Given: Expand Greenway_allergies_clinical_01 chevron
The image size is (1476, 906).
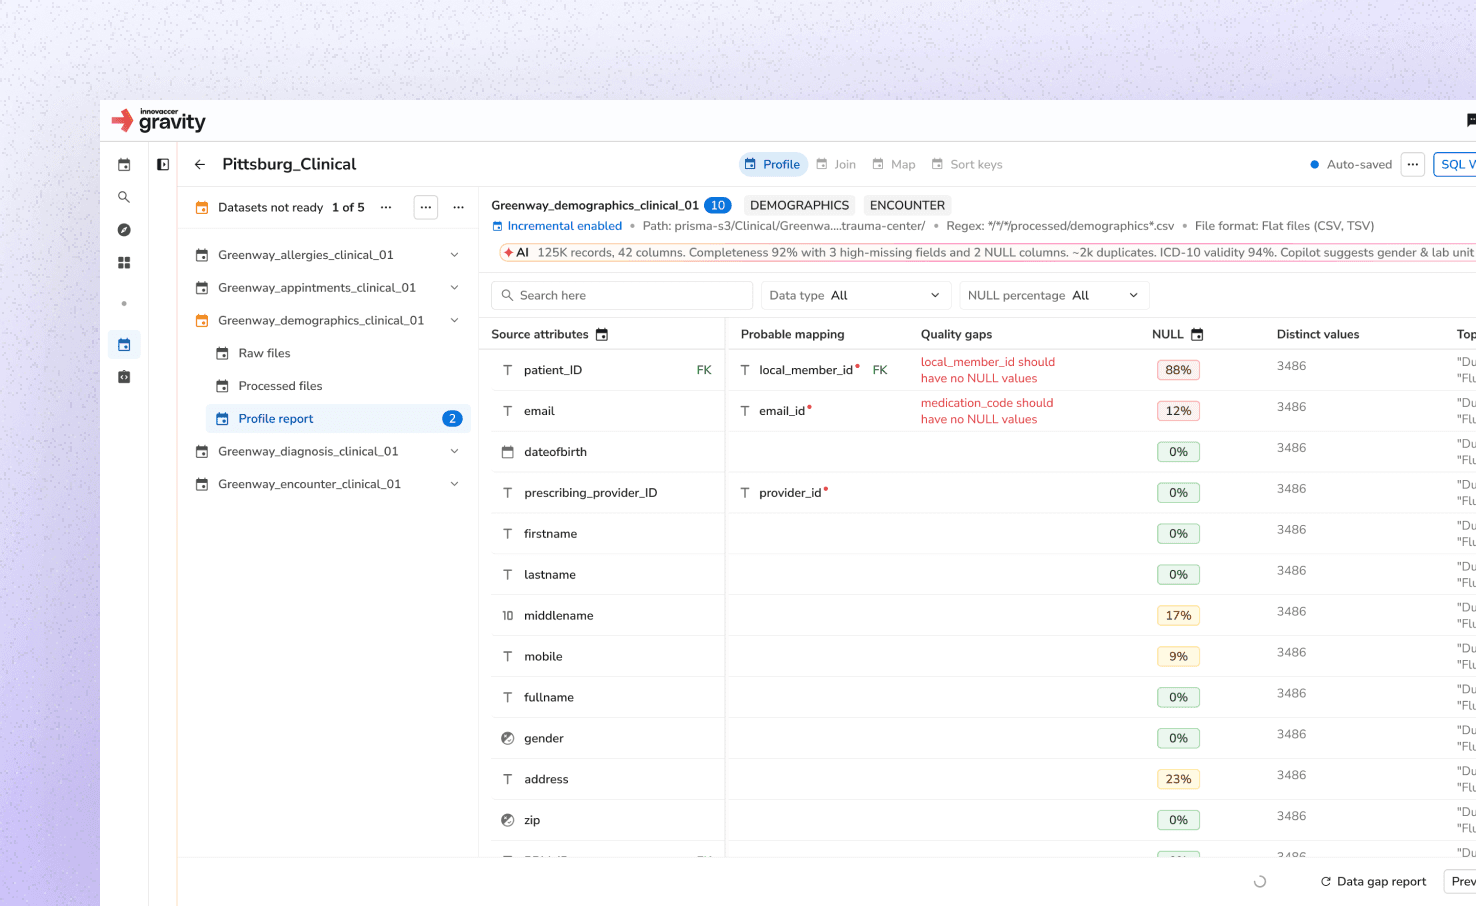Looking at the screenshot, I should click(454, 255).
